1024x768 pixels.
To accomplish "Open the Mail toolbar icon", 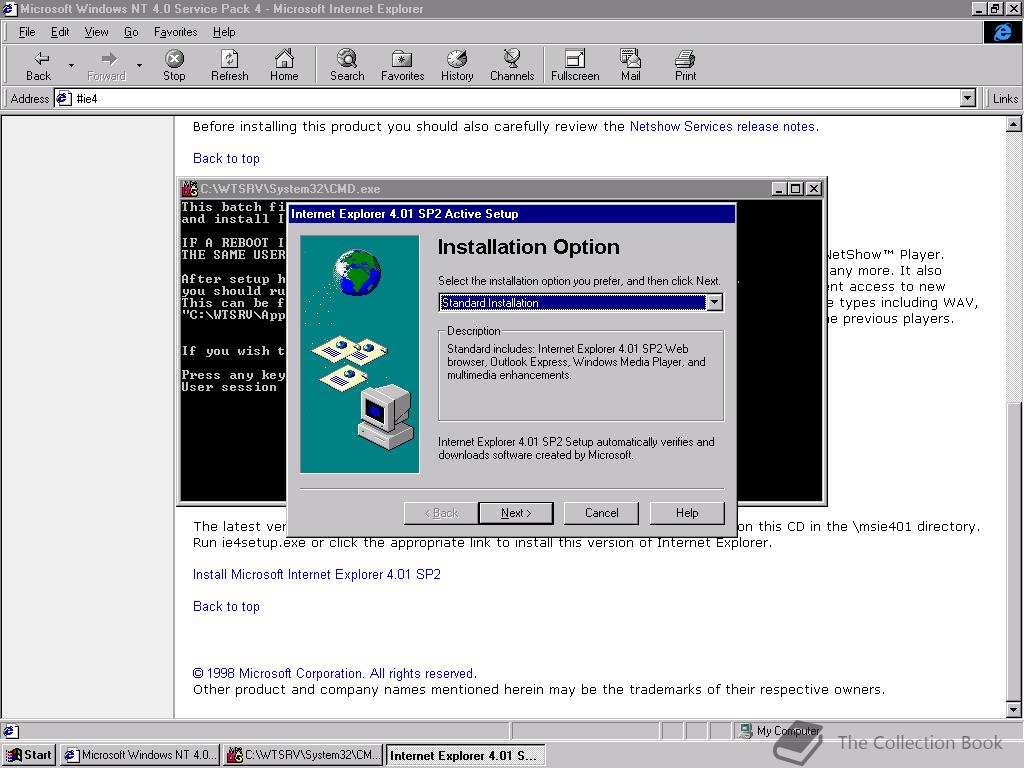I will point(630,65).
